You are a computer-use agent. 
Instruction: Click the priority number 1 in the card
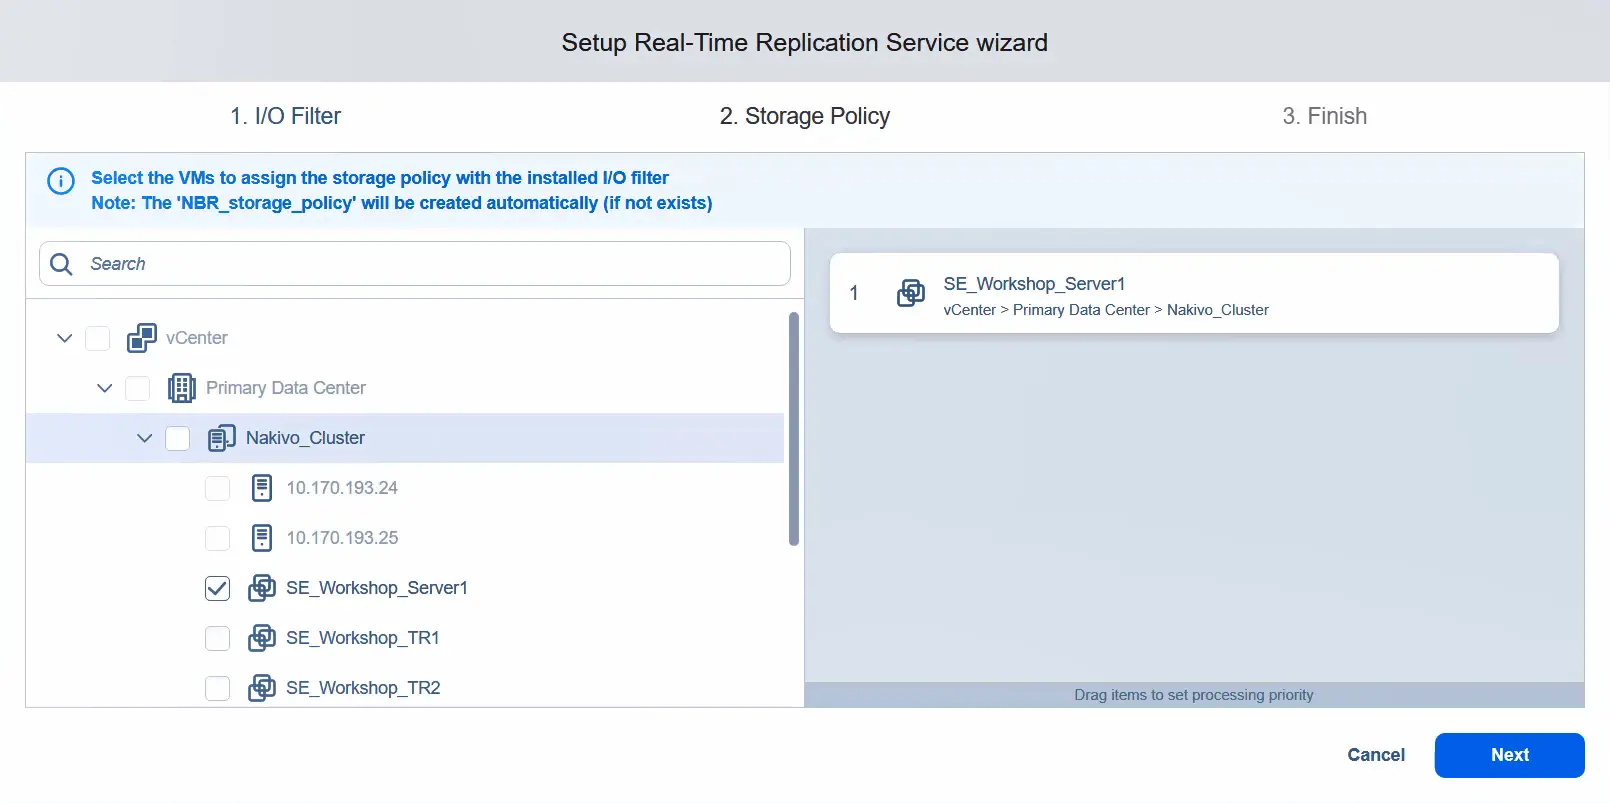point(854,293)
